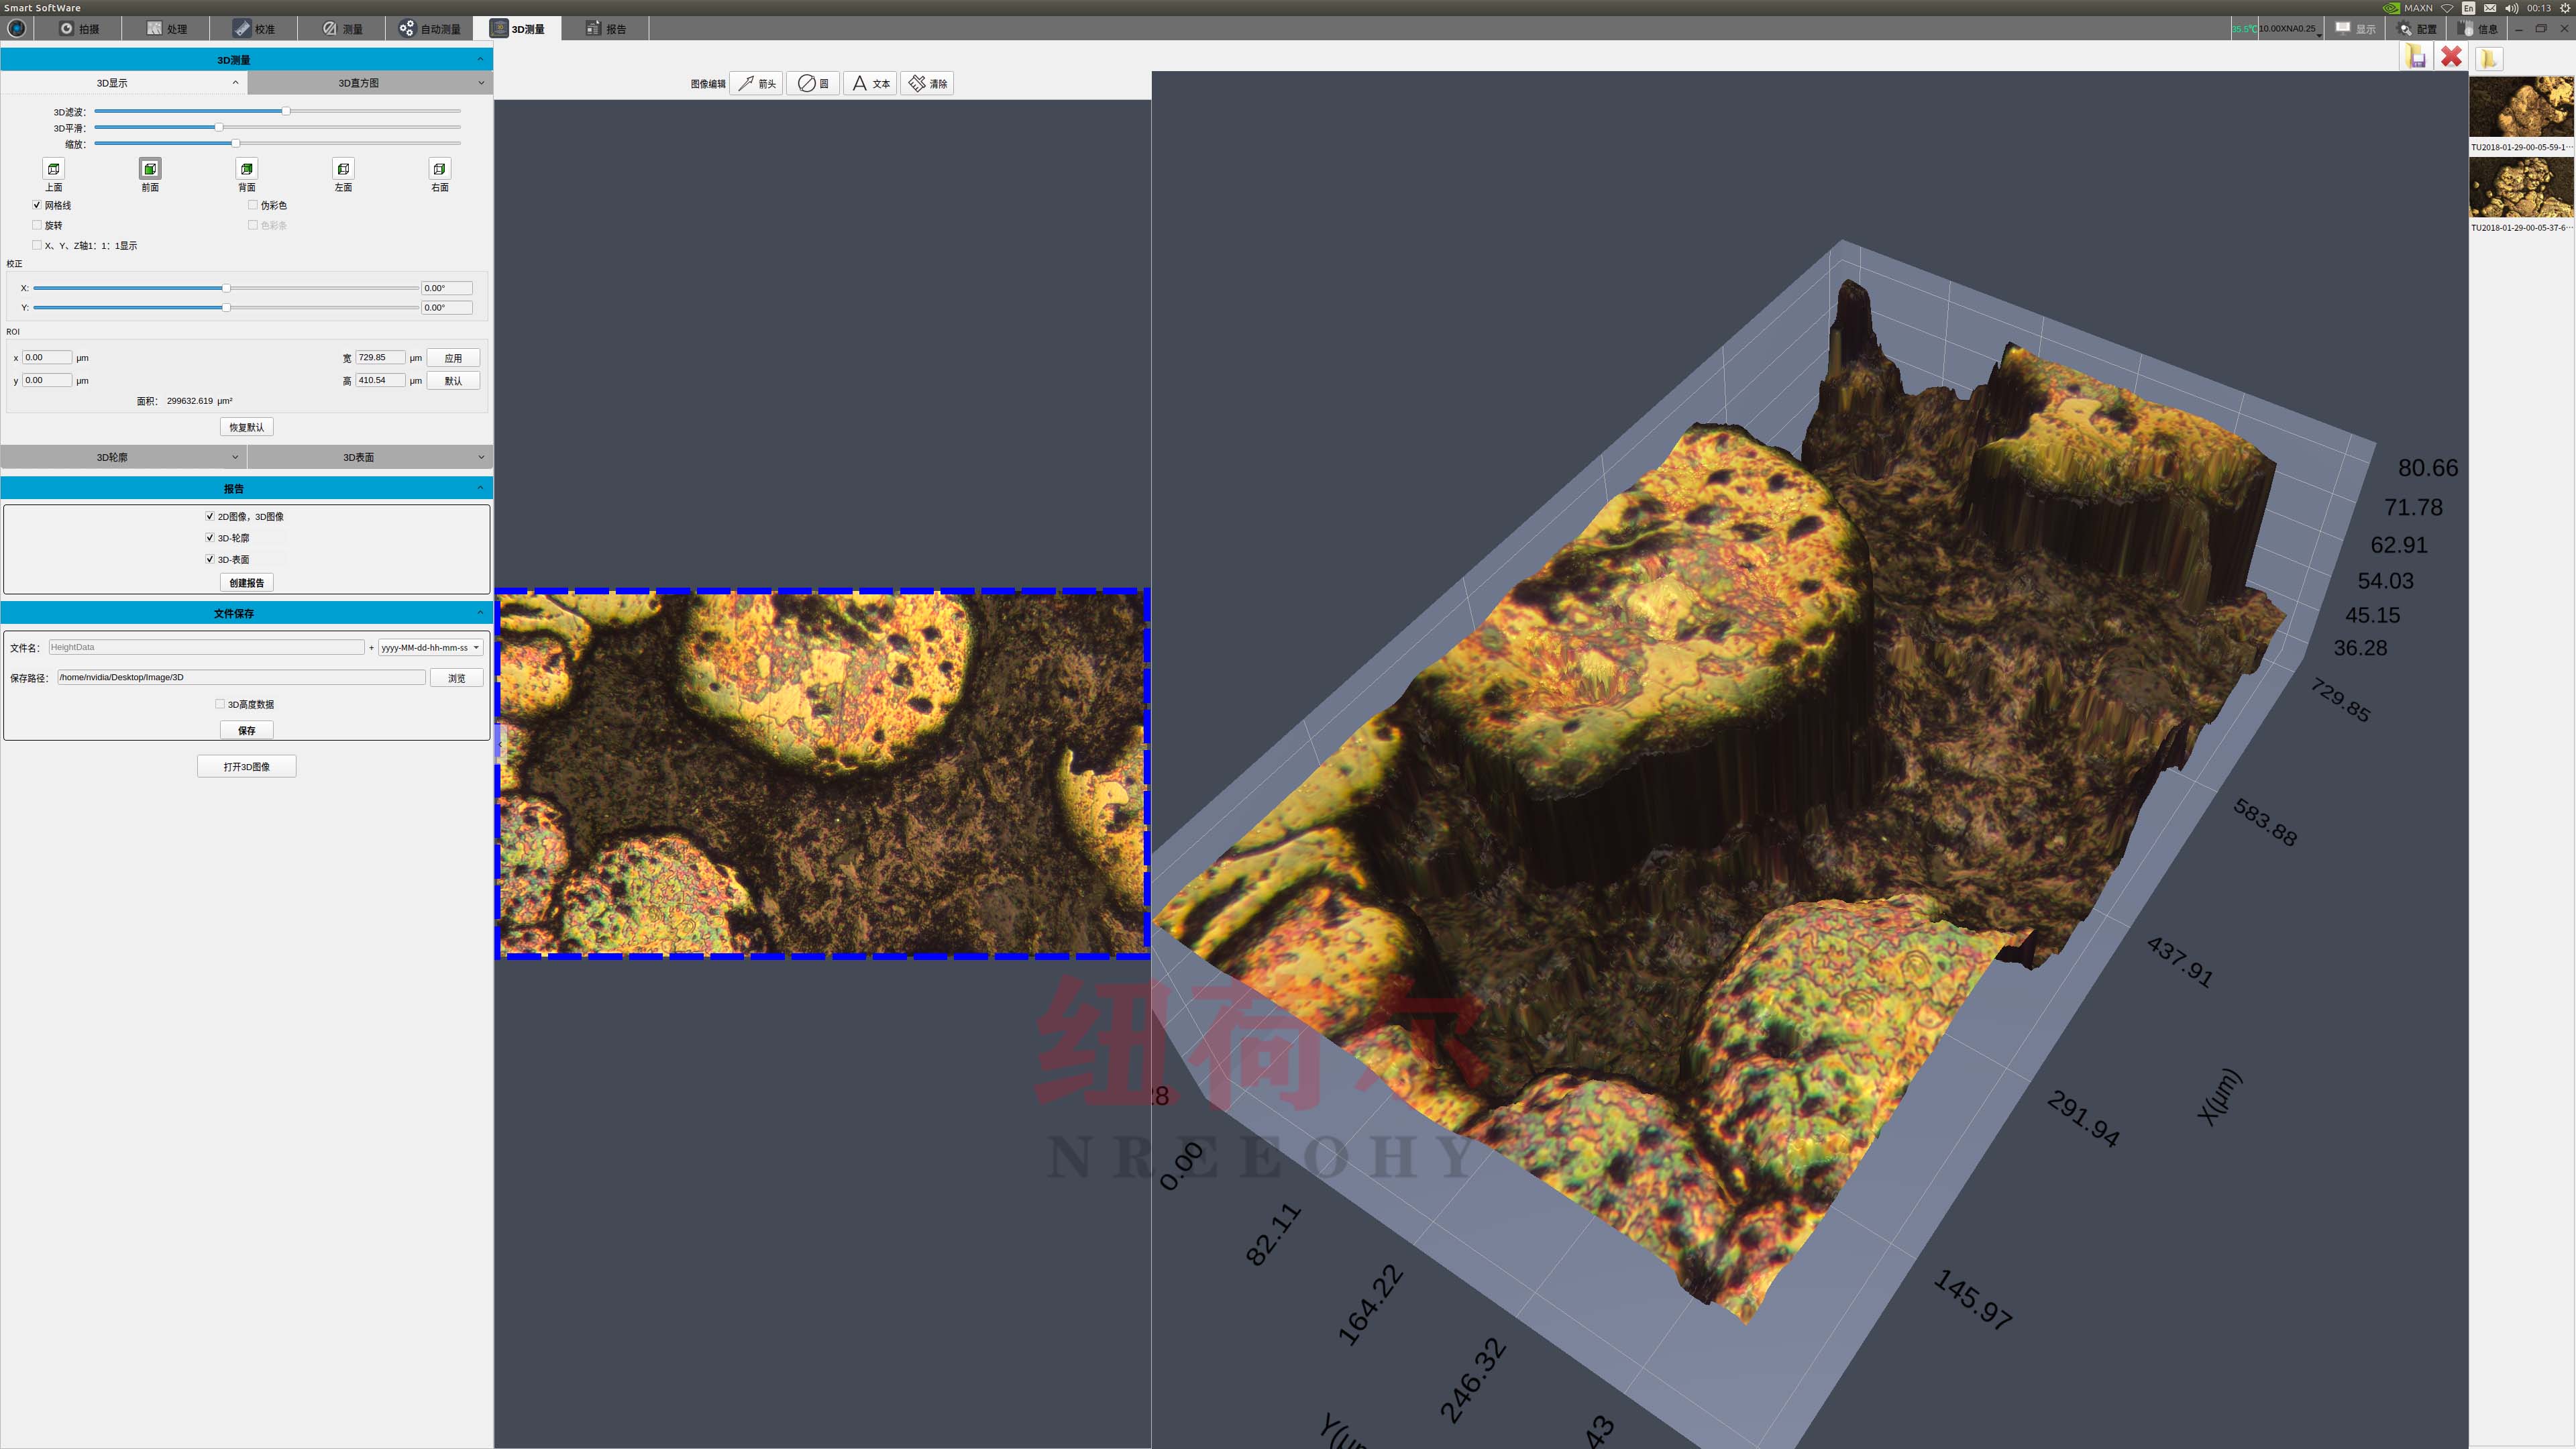The image size is (2576, 1449).
Task: Select the 上面 (top view) icon
Action: (54, 169)
